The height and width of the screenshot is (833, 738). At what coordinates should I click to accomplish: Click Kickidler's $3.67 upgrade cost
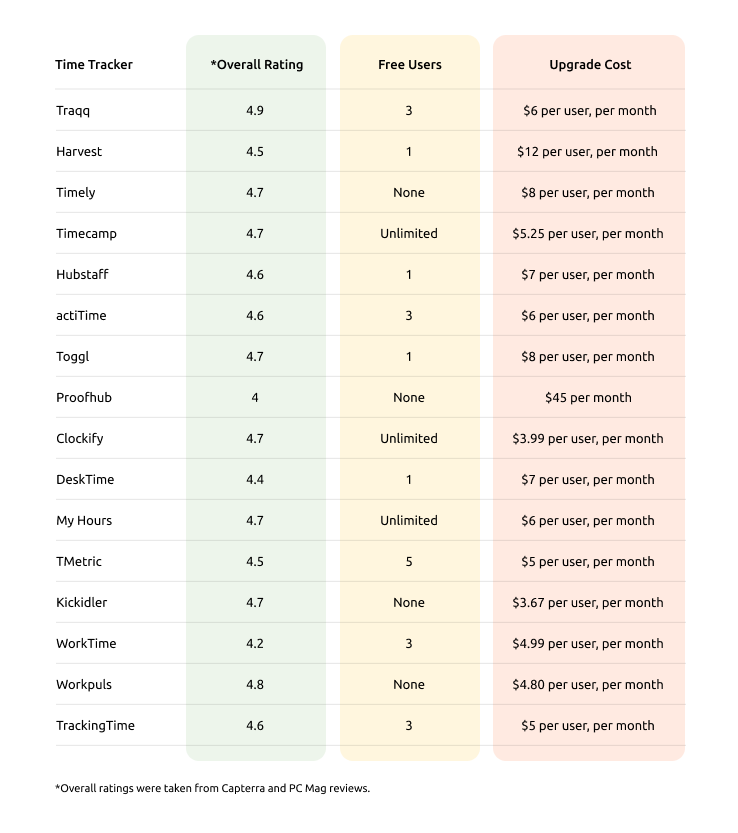point(588,602)
